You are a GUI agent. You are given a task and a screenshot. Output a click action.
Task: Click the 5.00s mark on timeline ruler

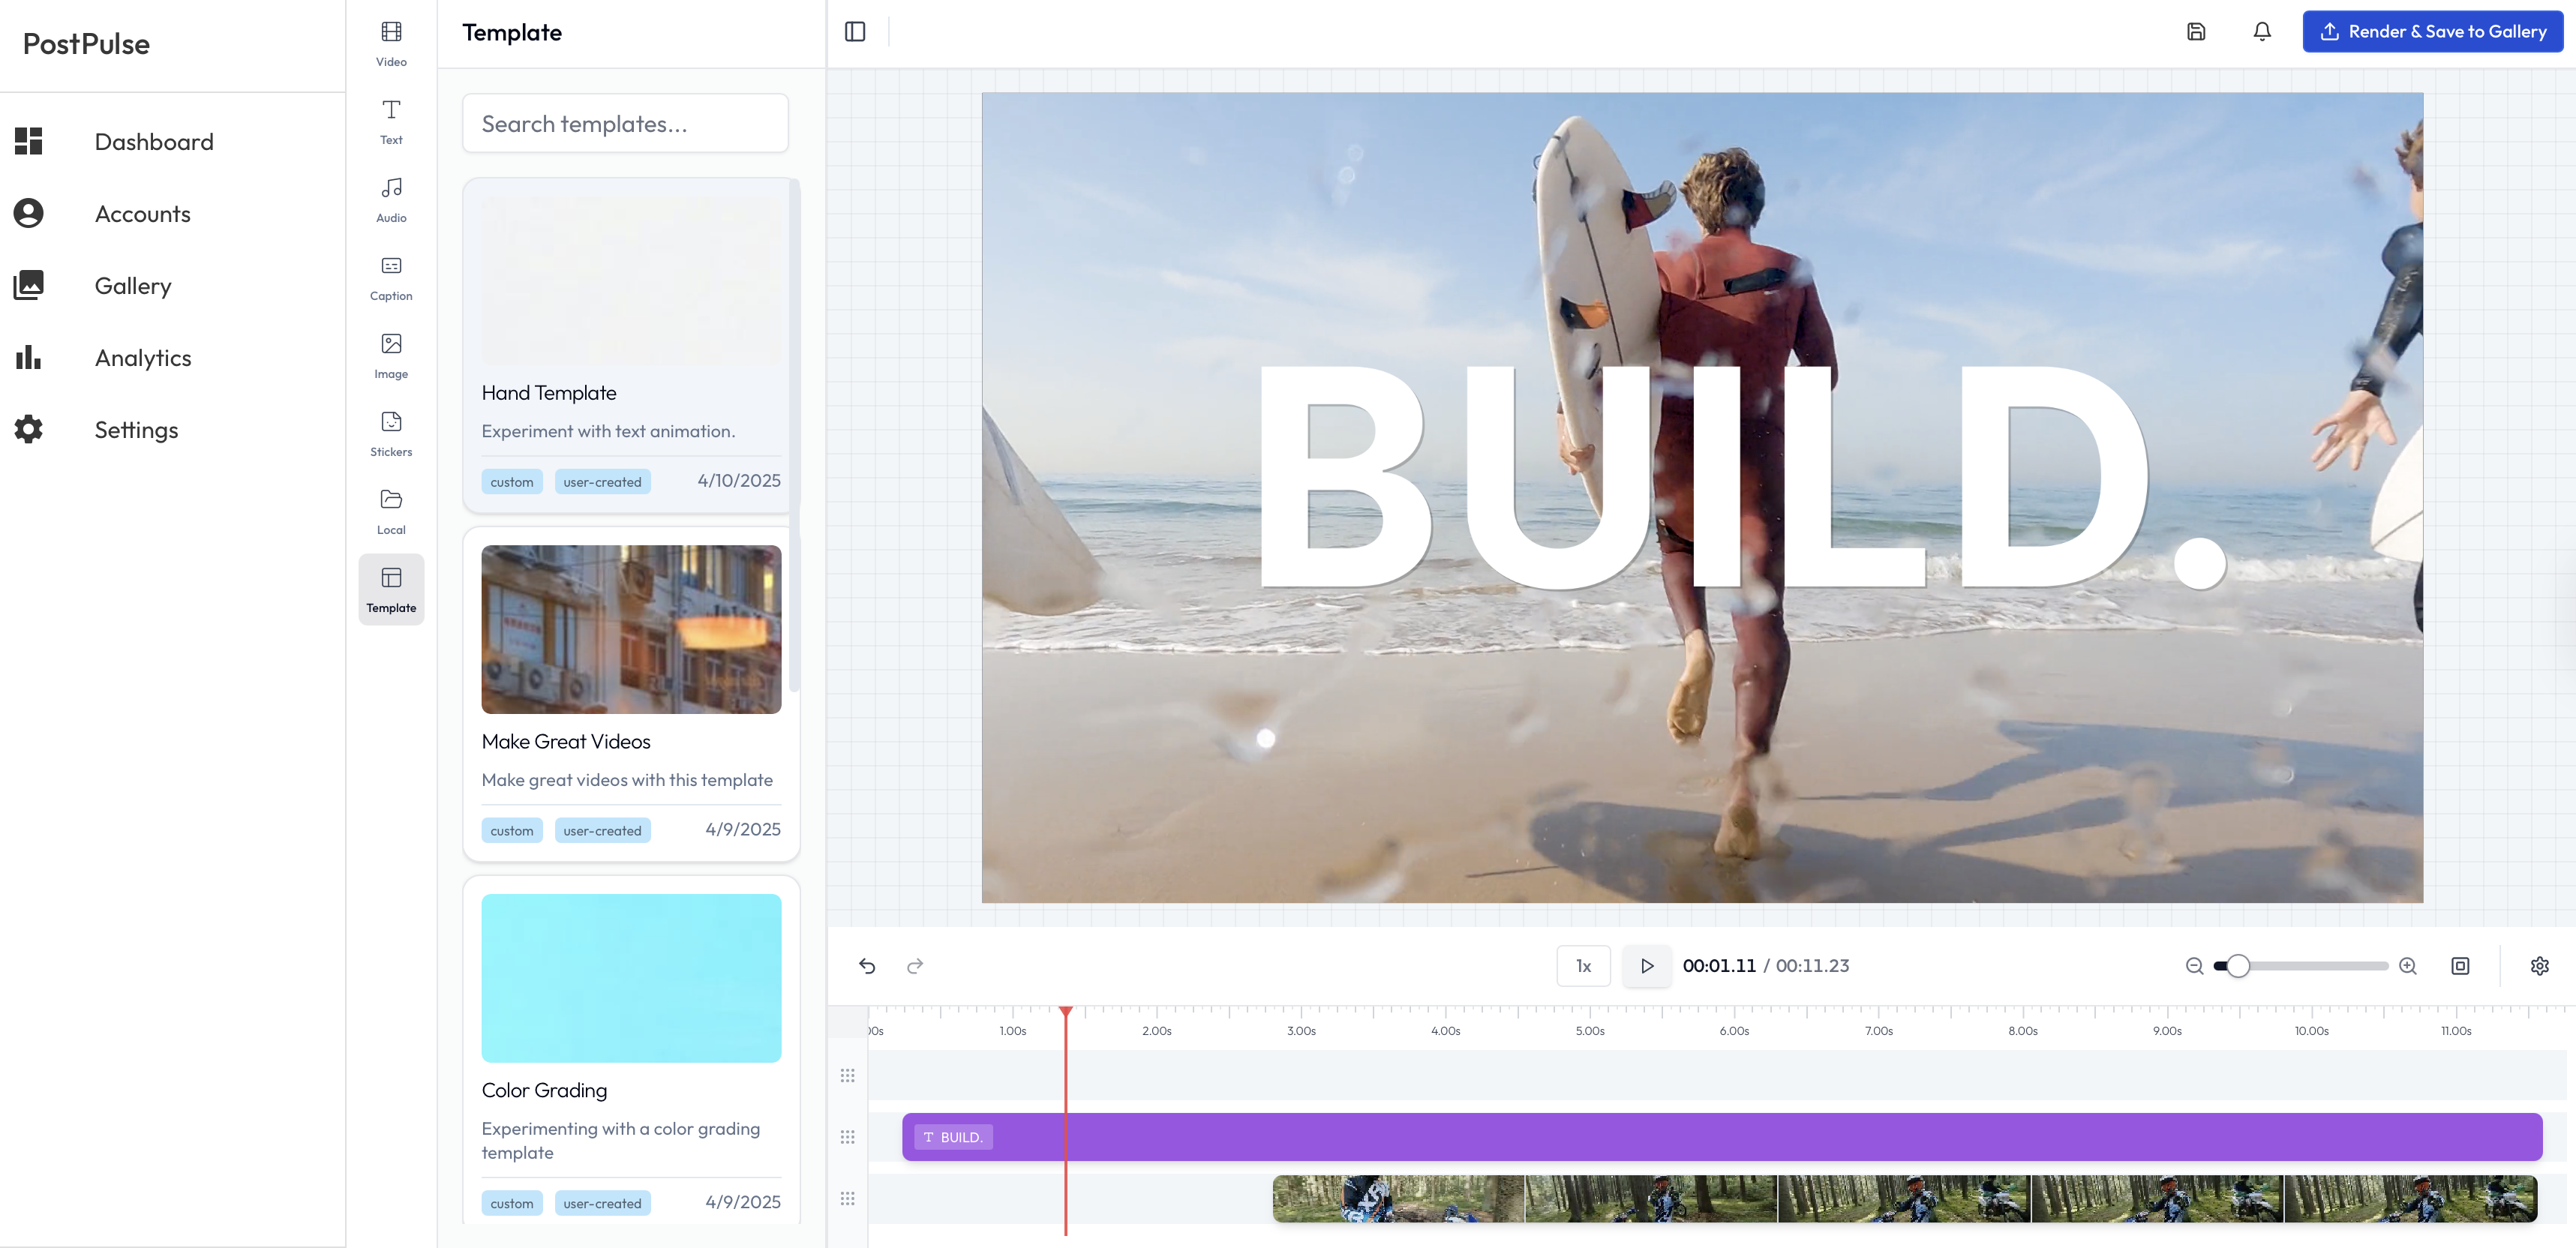pyautogui.click(x=1590, y=1030)
